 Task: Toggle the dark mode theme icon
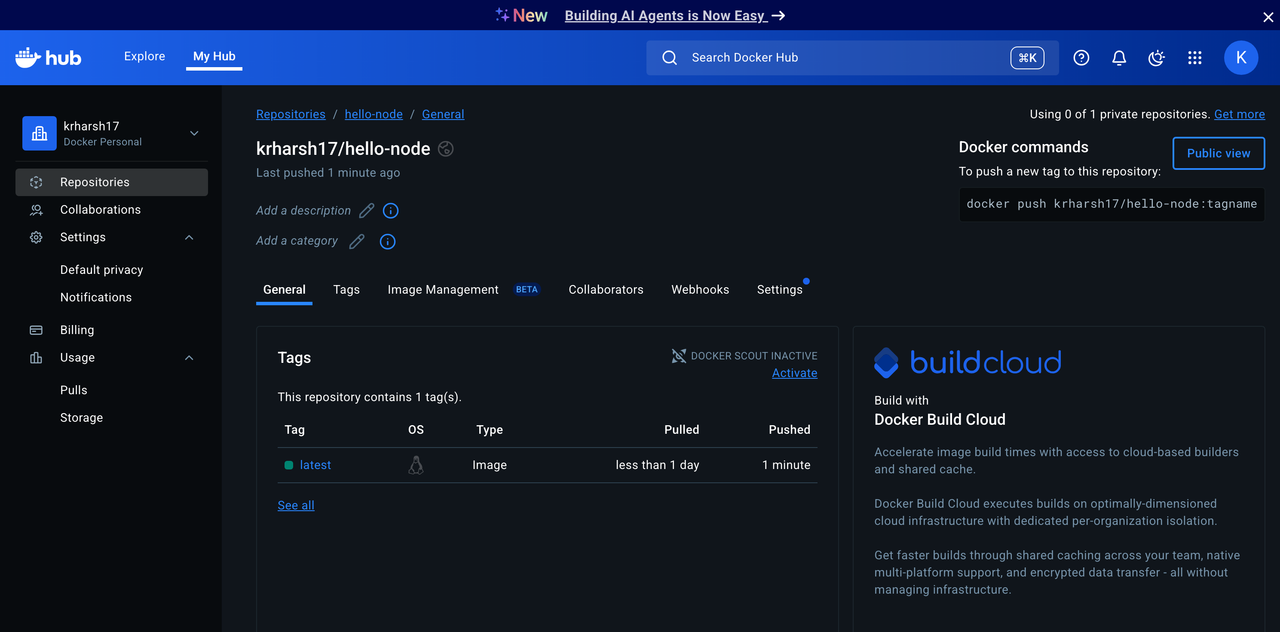1156,58
